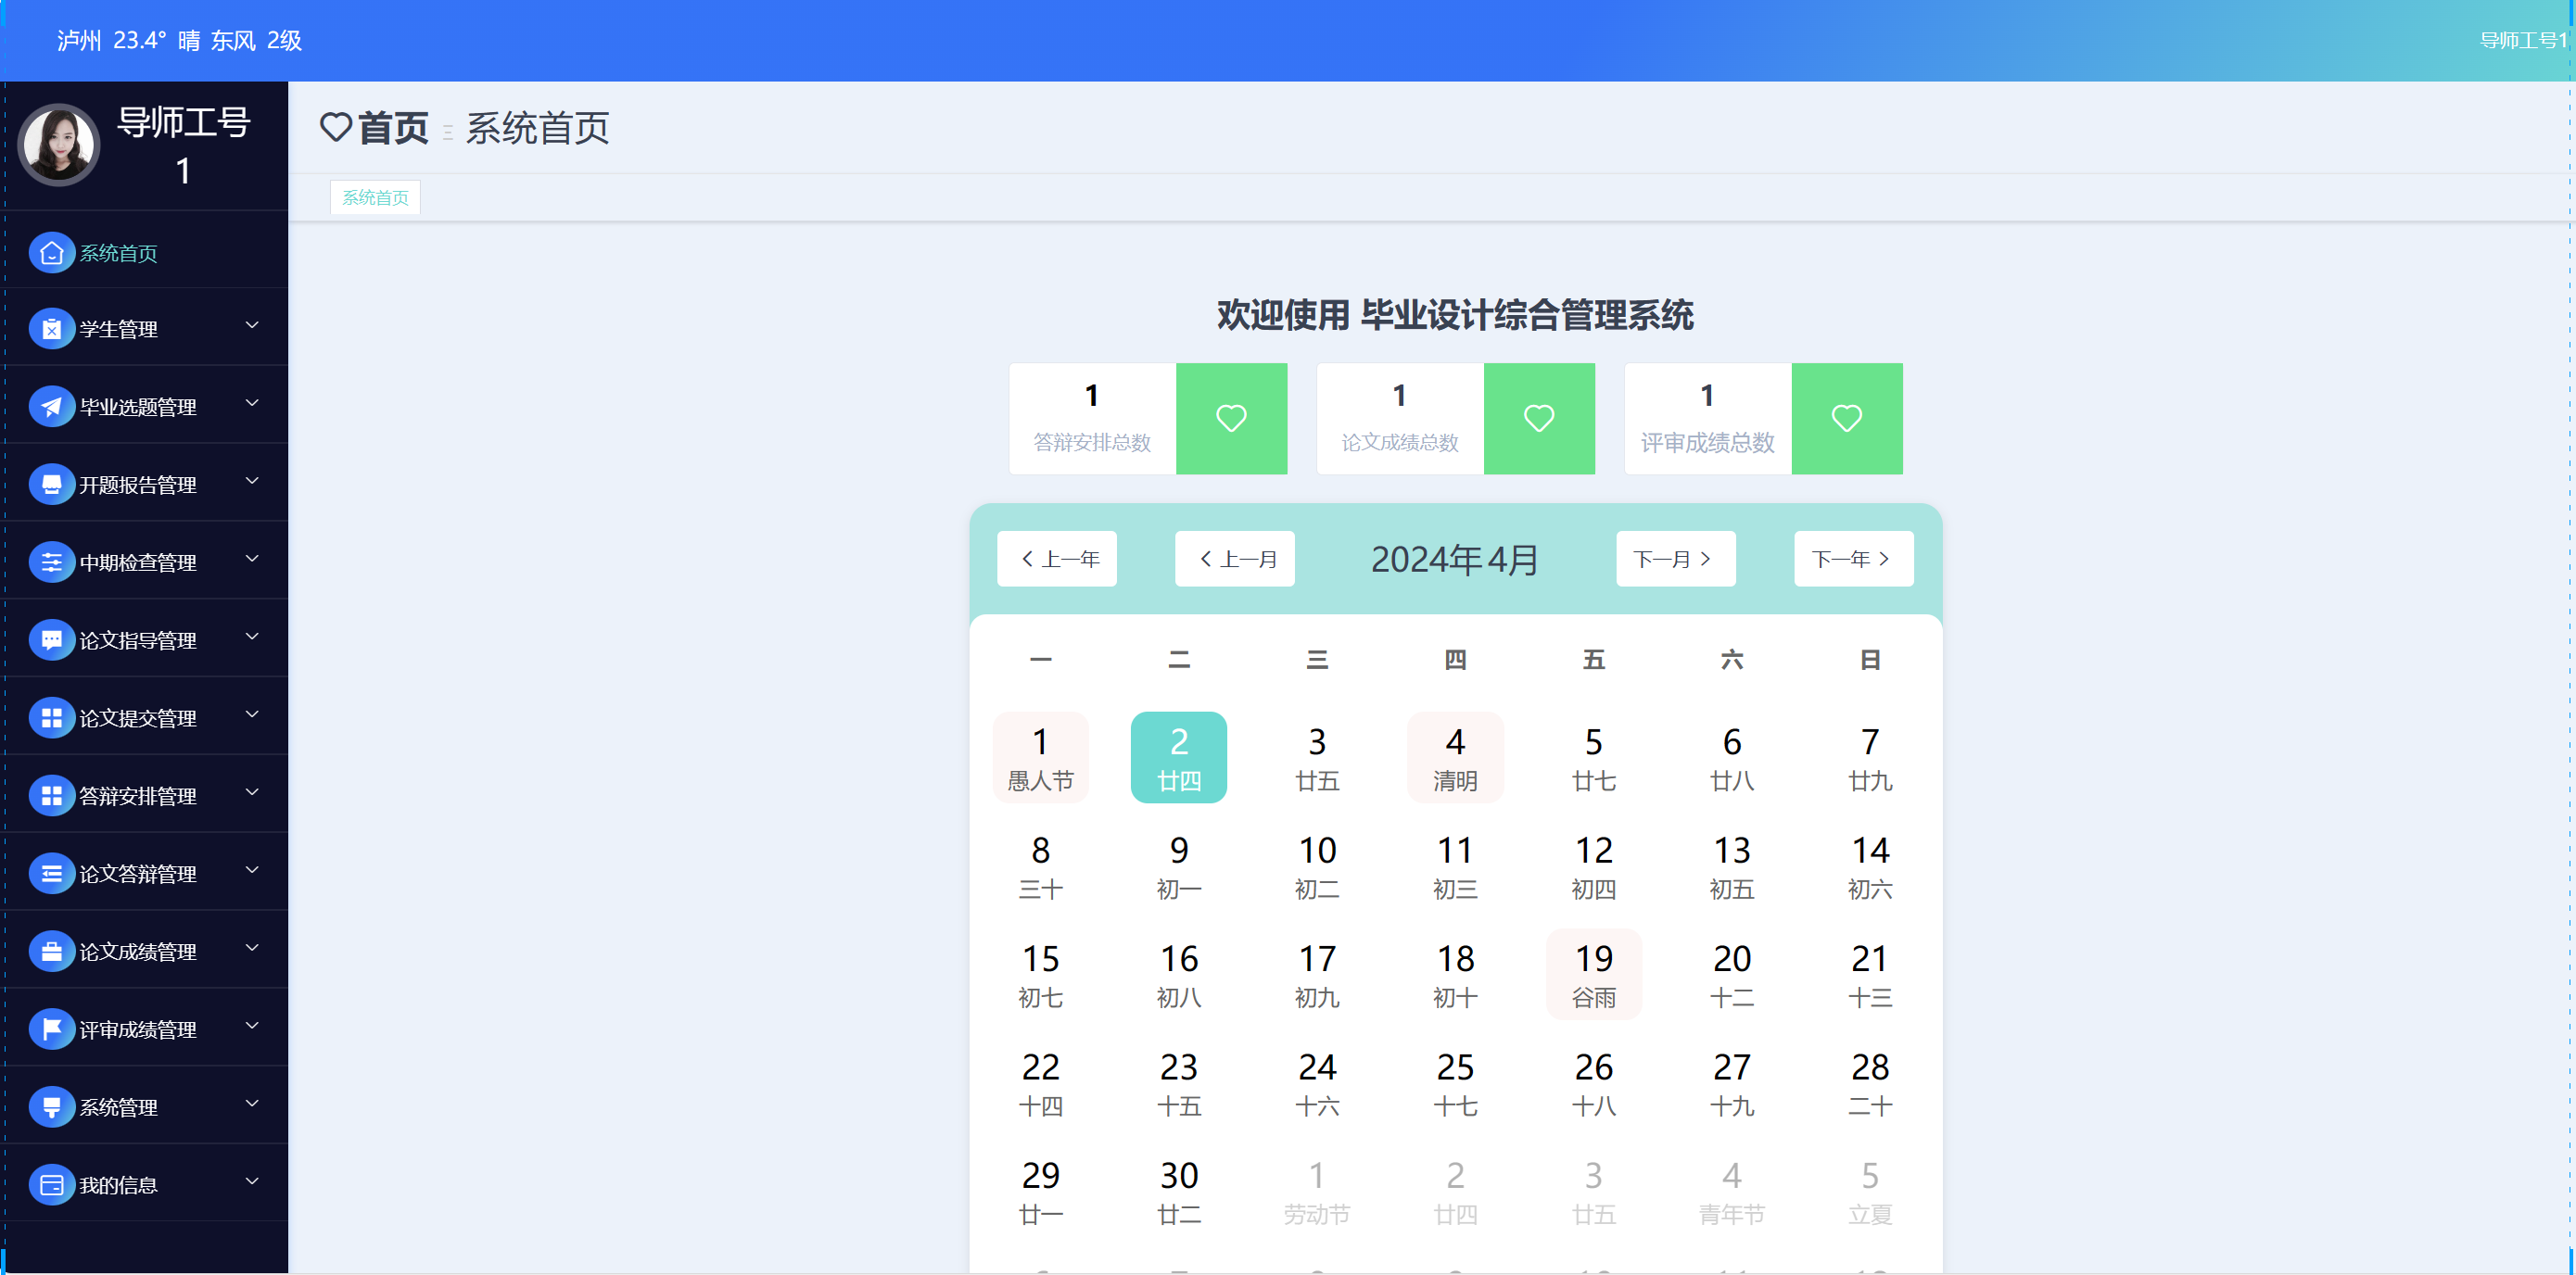Expand the 论文提交管理 menu

click(x=252, y=715)
